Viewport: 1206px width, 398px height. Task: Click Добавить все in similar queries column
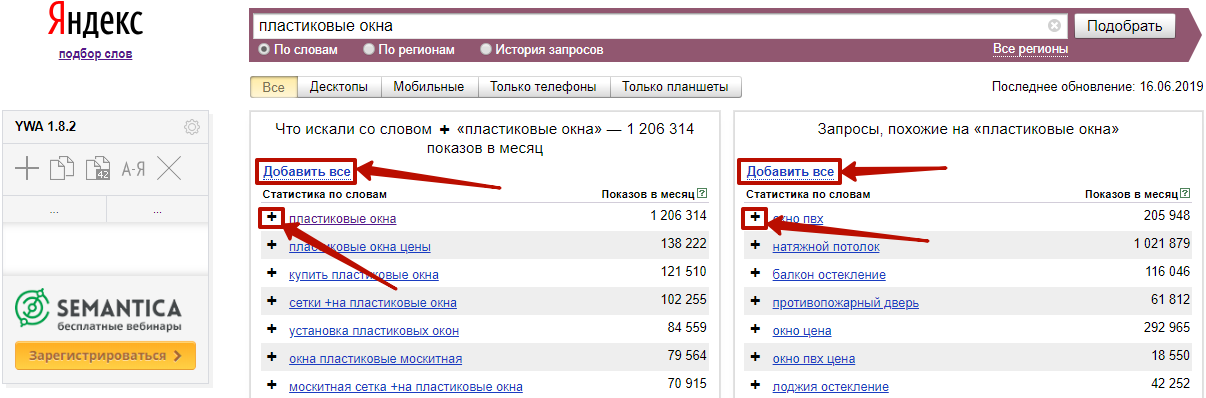click(790, 171)
